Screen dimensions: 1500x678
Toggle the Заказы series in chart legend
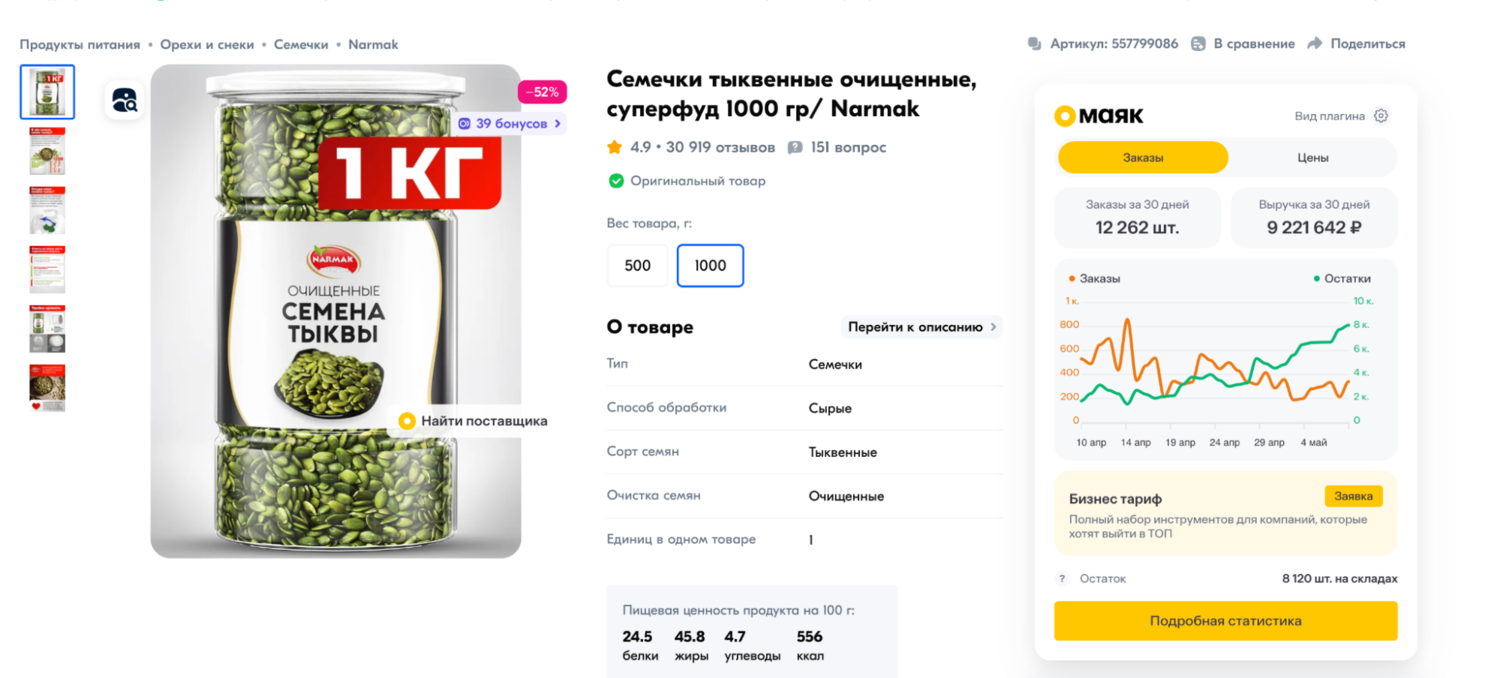click(1095, 279)
